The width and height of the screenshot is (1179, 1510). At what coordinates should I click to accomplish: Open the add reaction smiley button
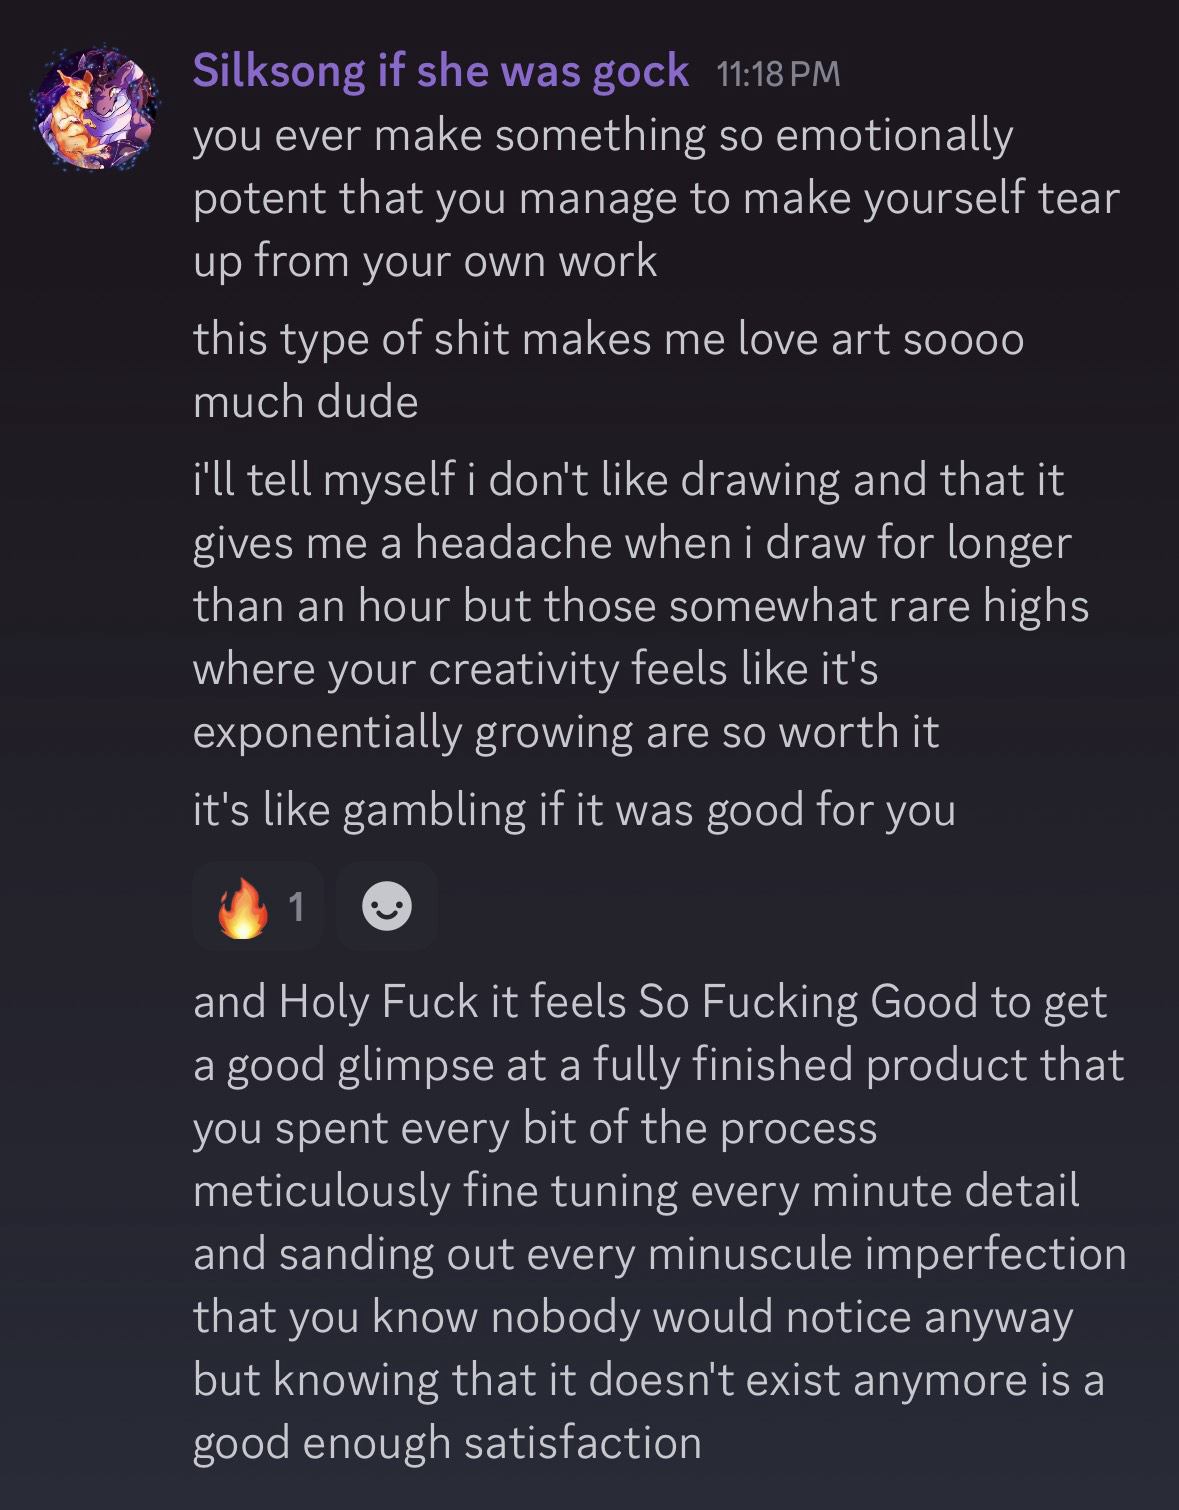click(x=387, y=907)
